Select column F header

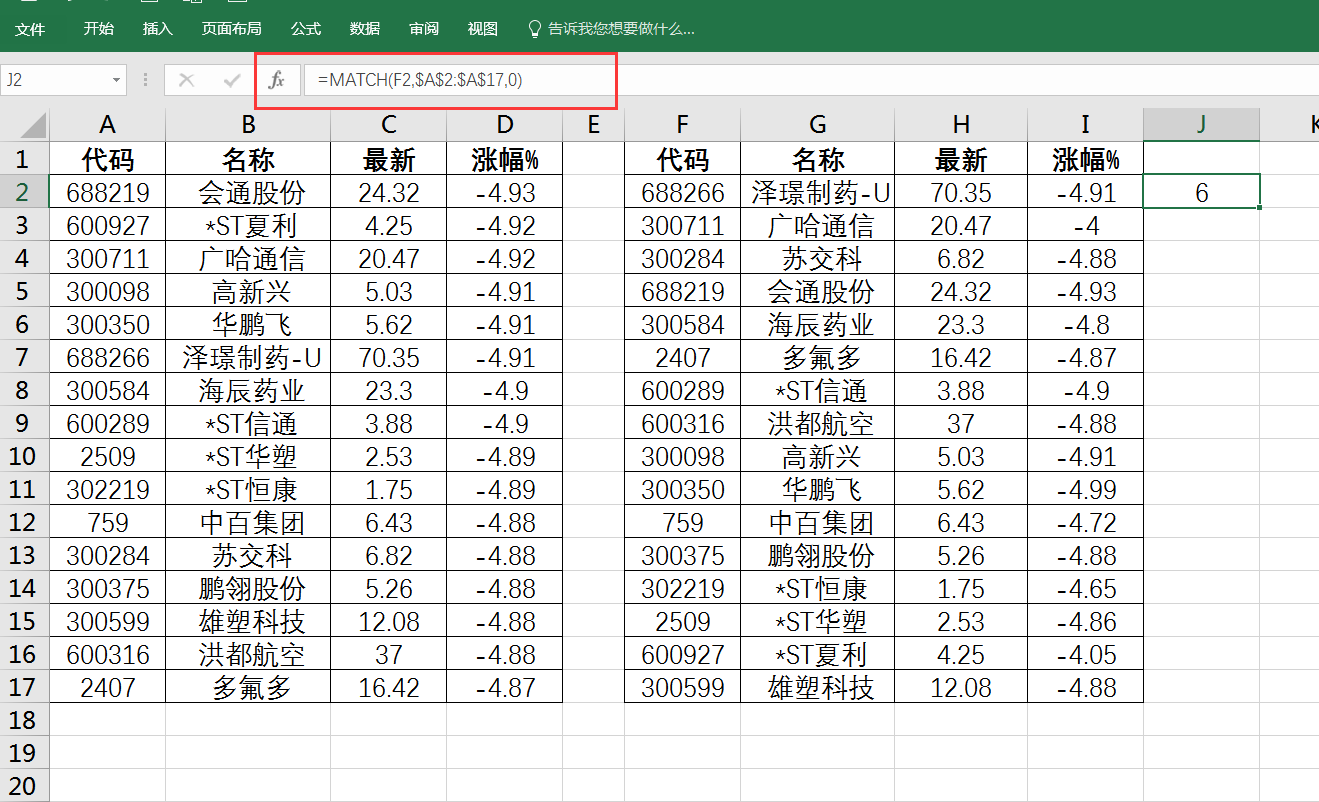click(x=683, y=125)
